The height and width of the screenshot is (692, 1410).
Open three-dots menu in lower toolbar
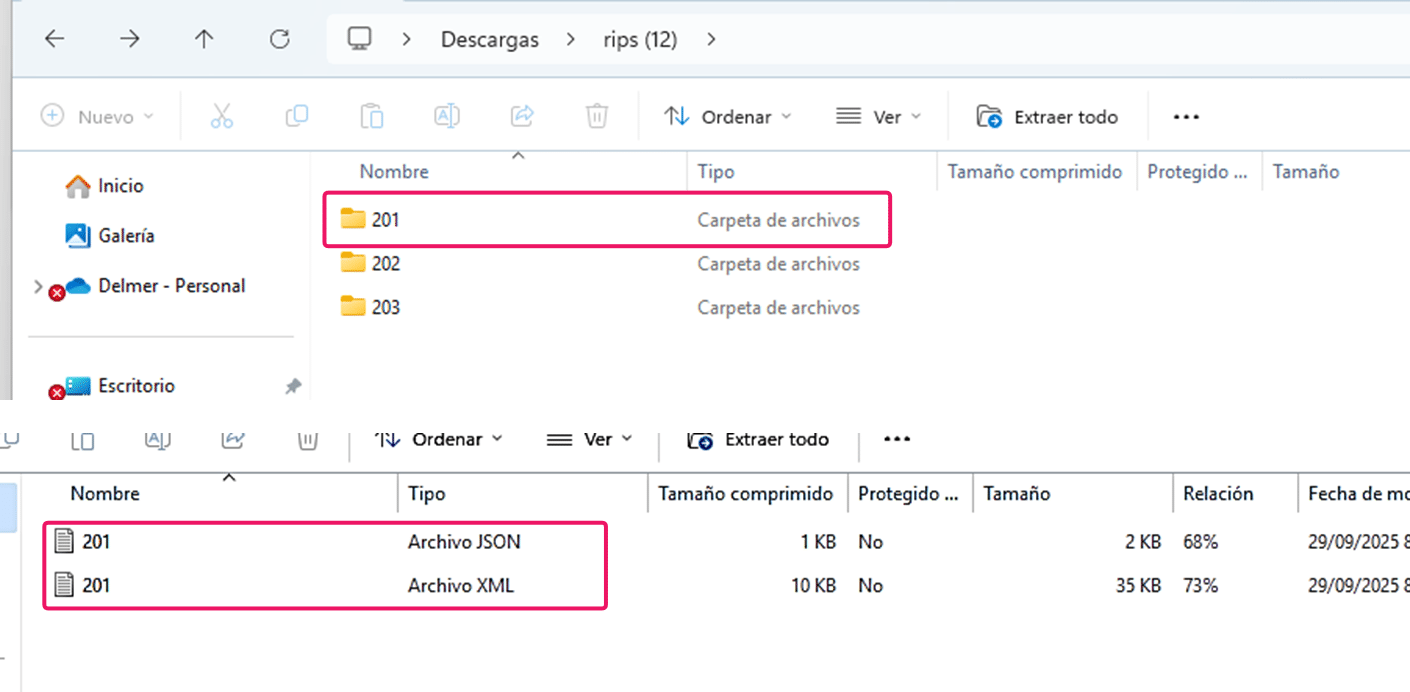click(897, 439)
